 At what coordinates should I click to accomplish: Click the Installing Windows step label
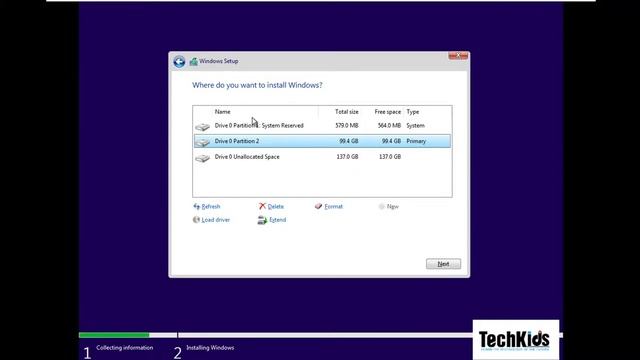[x=210, y=348]
